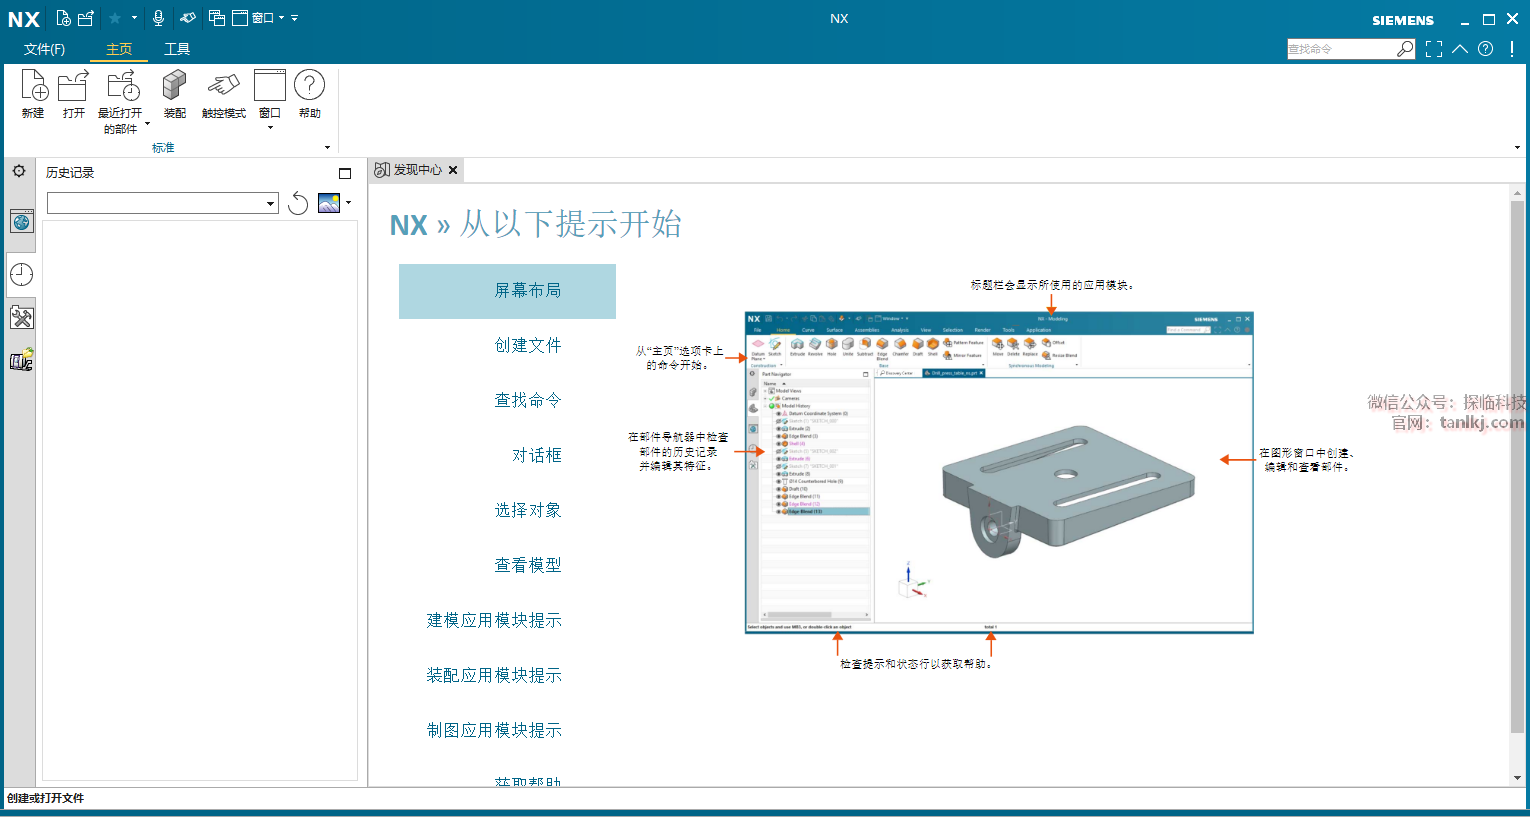Click the 帮助 question mark icon in ribbon
Screen dimensions: 1530x817
(309, 87)
